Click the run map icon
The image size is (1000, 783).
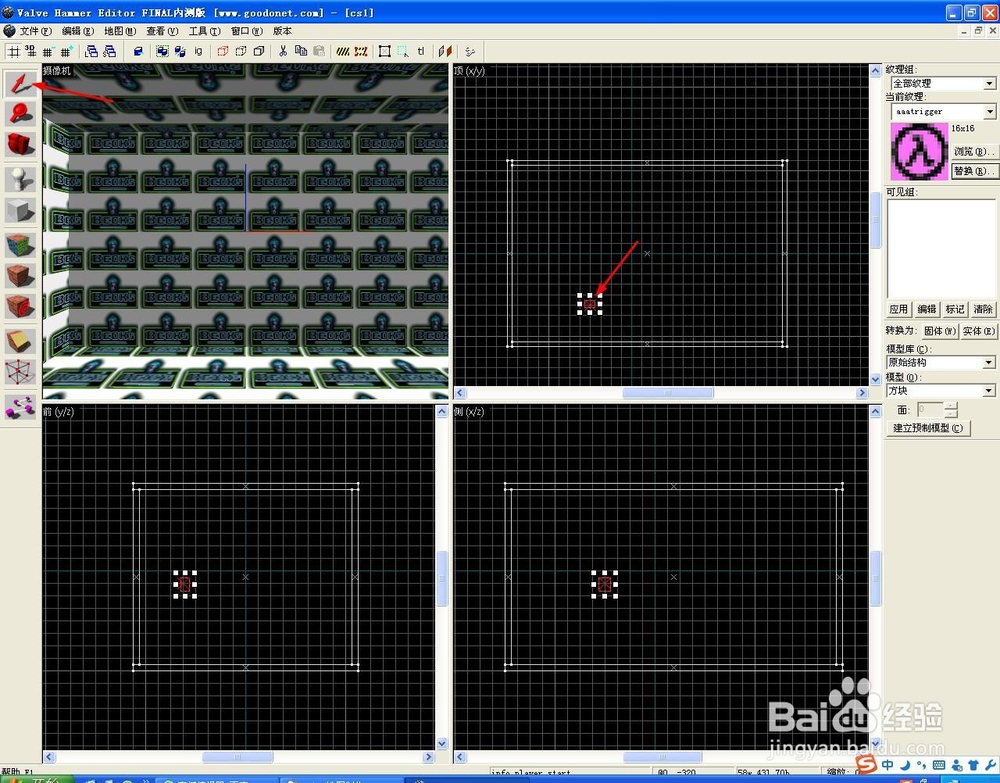470,52
